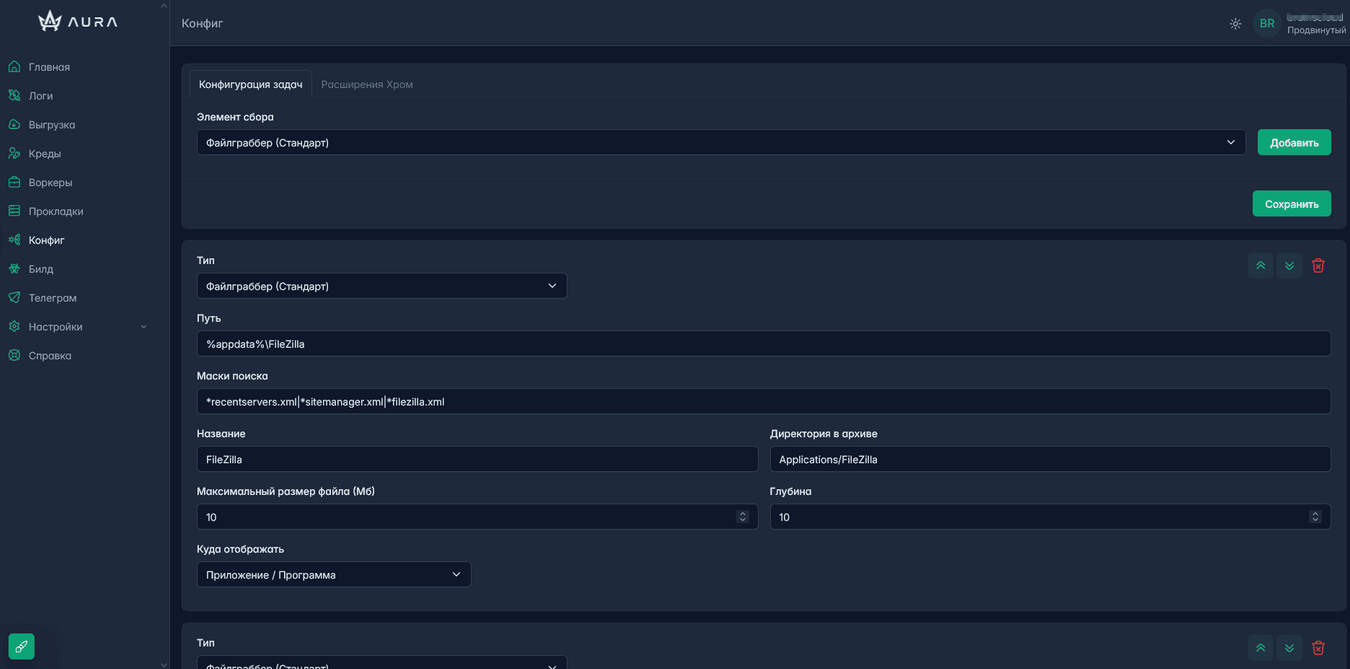Move the FileZilla task block down
This screenshot has width=1350, height=669.
(x=1289, y=265)
